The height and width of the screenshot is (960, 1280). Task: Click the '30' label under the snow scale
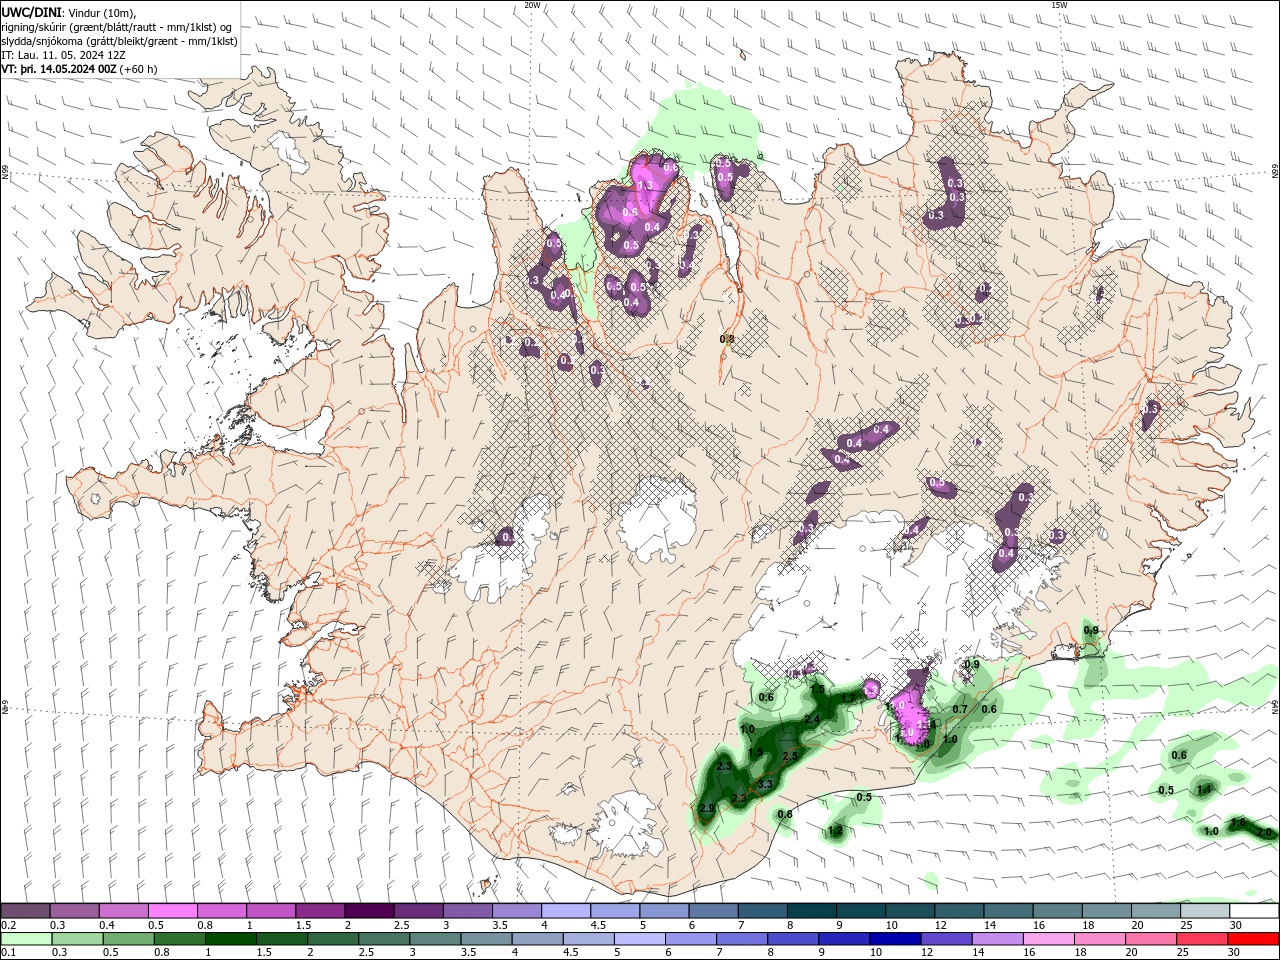pyautogui.click(x=1236, y=925)
